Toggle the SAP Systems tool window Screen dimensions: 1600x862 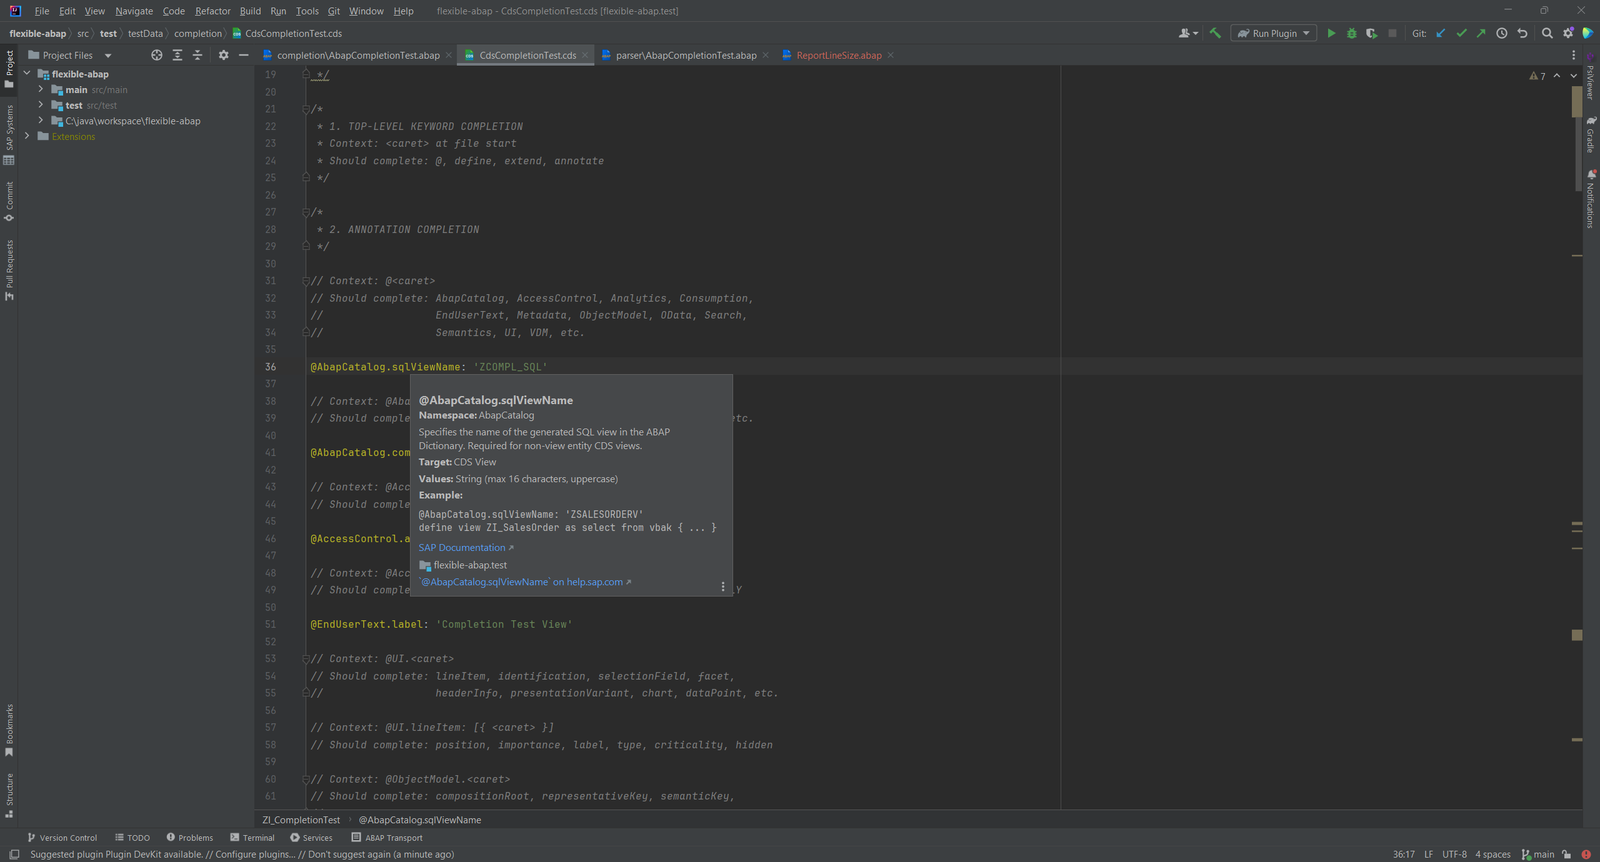(x=9, y=134)
